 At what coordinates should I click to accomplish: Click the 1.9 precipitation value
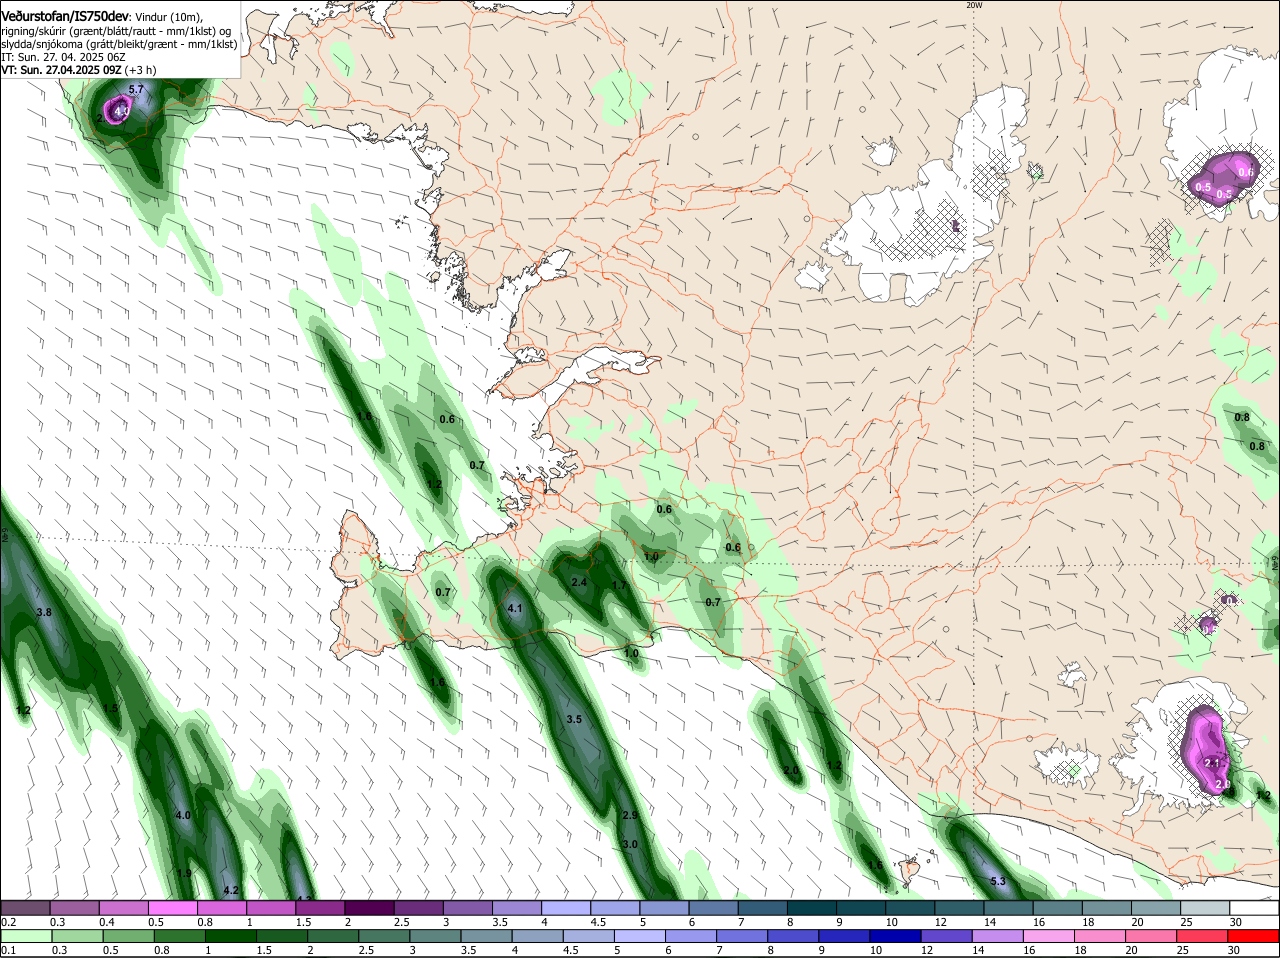[x=184, y=874]
